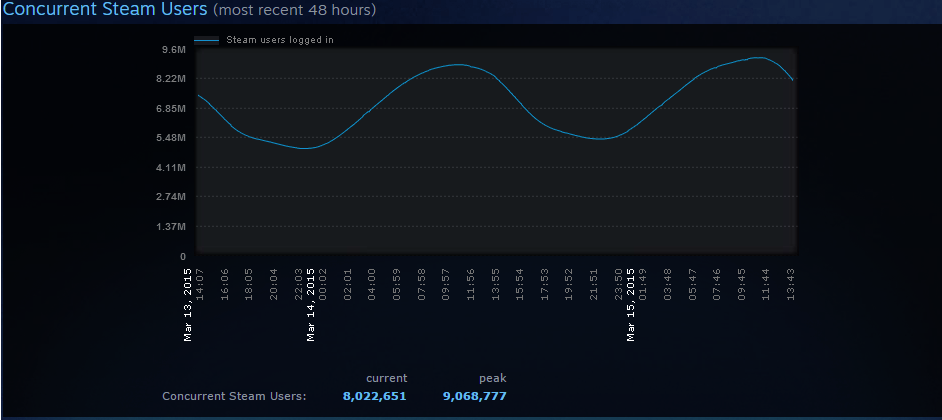Click the 21:51 time label

[594, 284]
